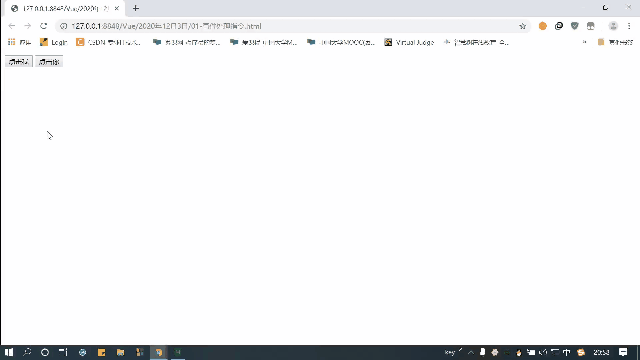Image resolution: width=640 pixels, height=360 pixels.
Task: Open the Login bookmark
Action: click(53, 42)
